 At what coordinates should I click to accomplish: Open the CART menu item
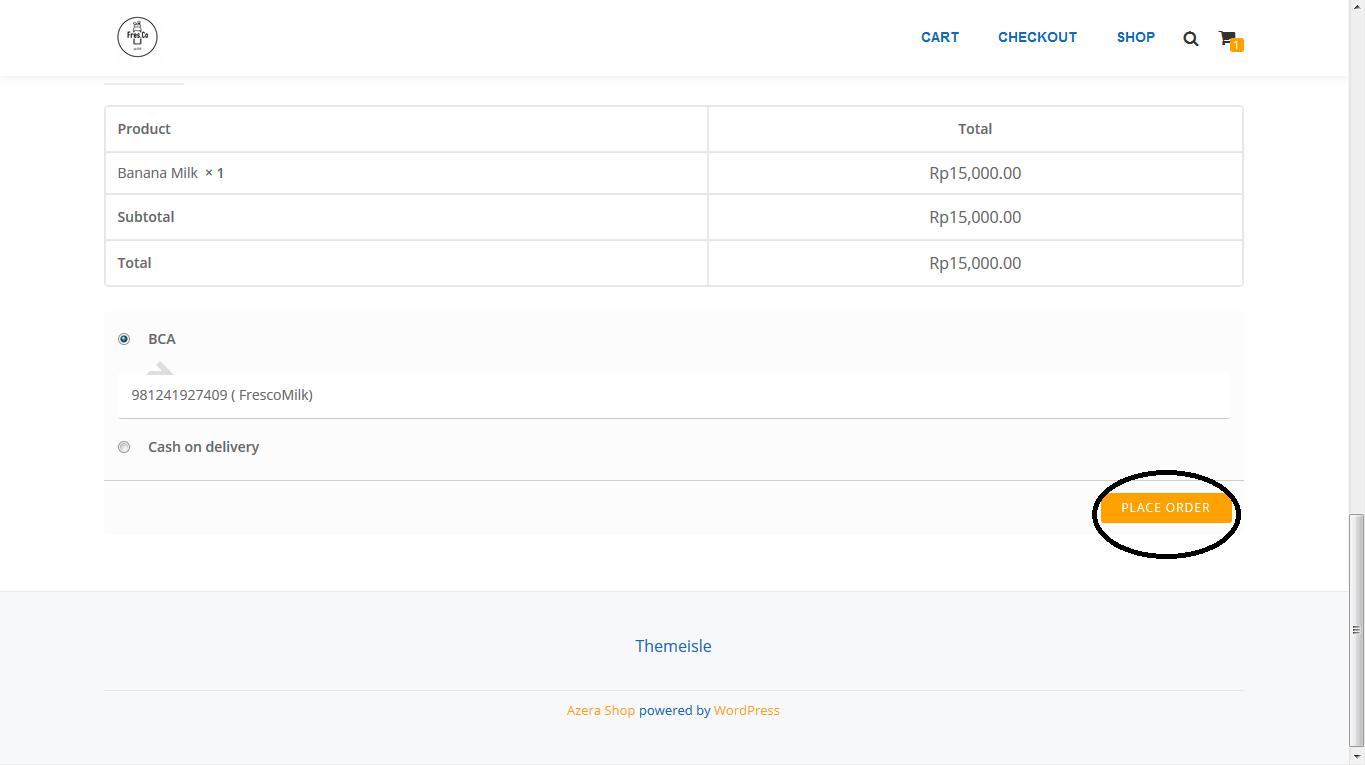[x=940, y=37]
